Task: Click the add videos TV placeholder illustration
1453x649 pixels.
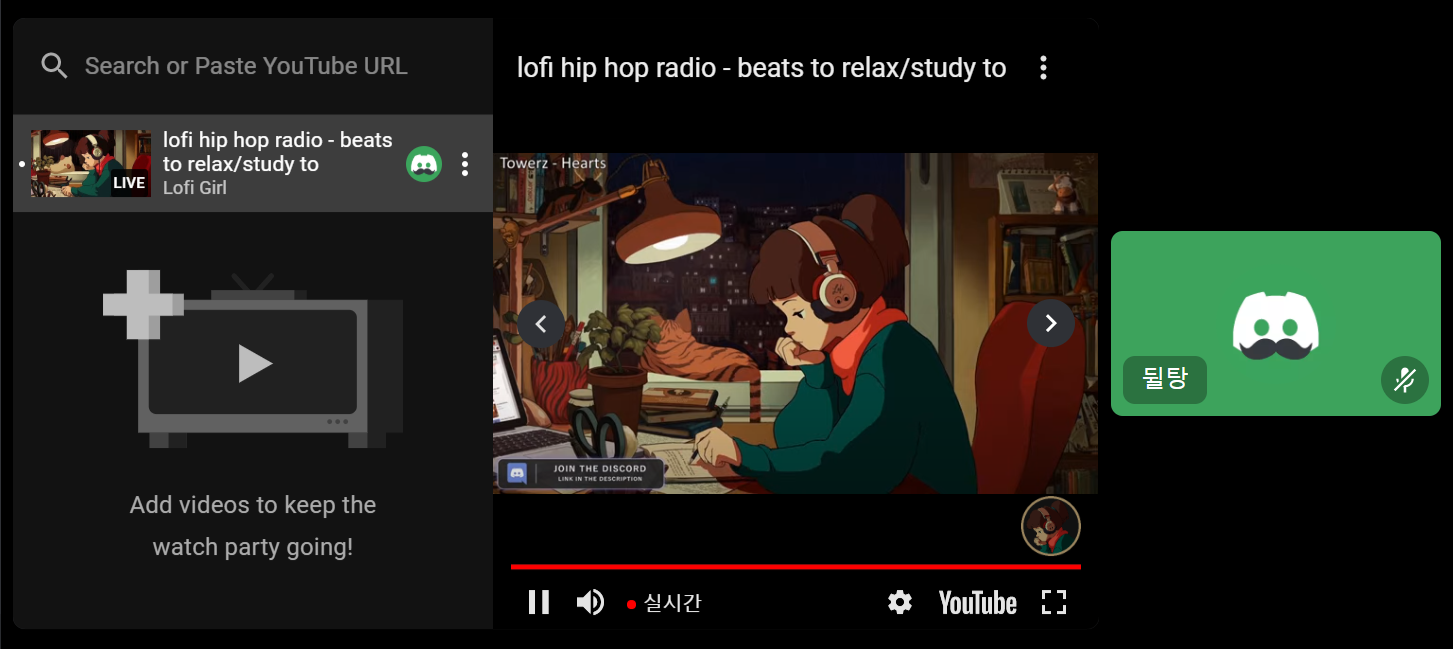Action: point(253,358)
